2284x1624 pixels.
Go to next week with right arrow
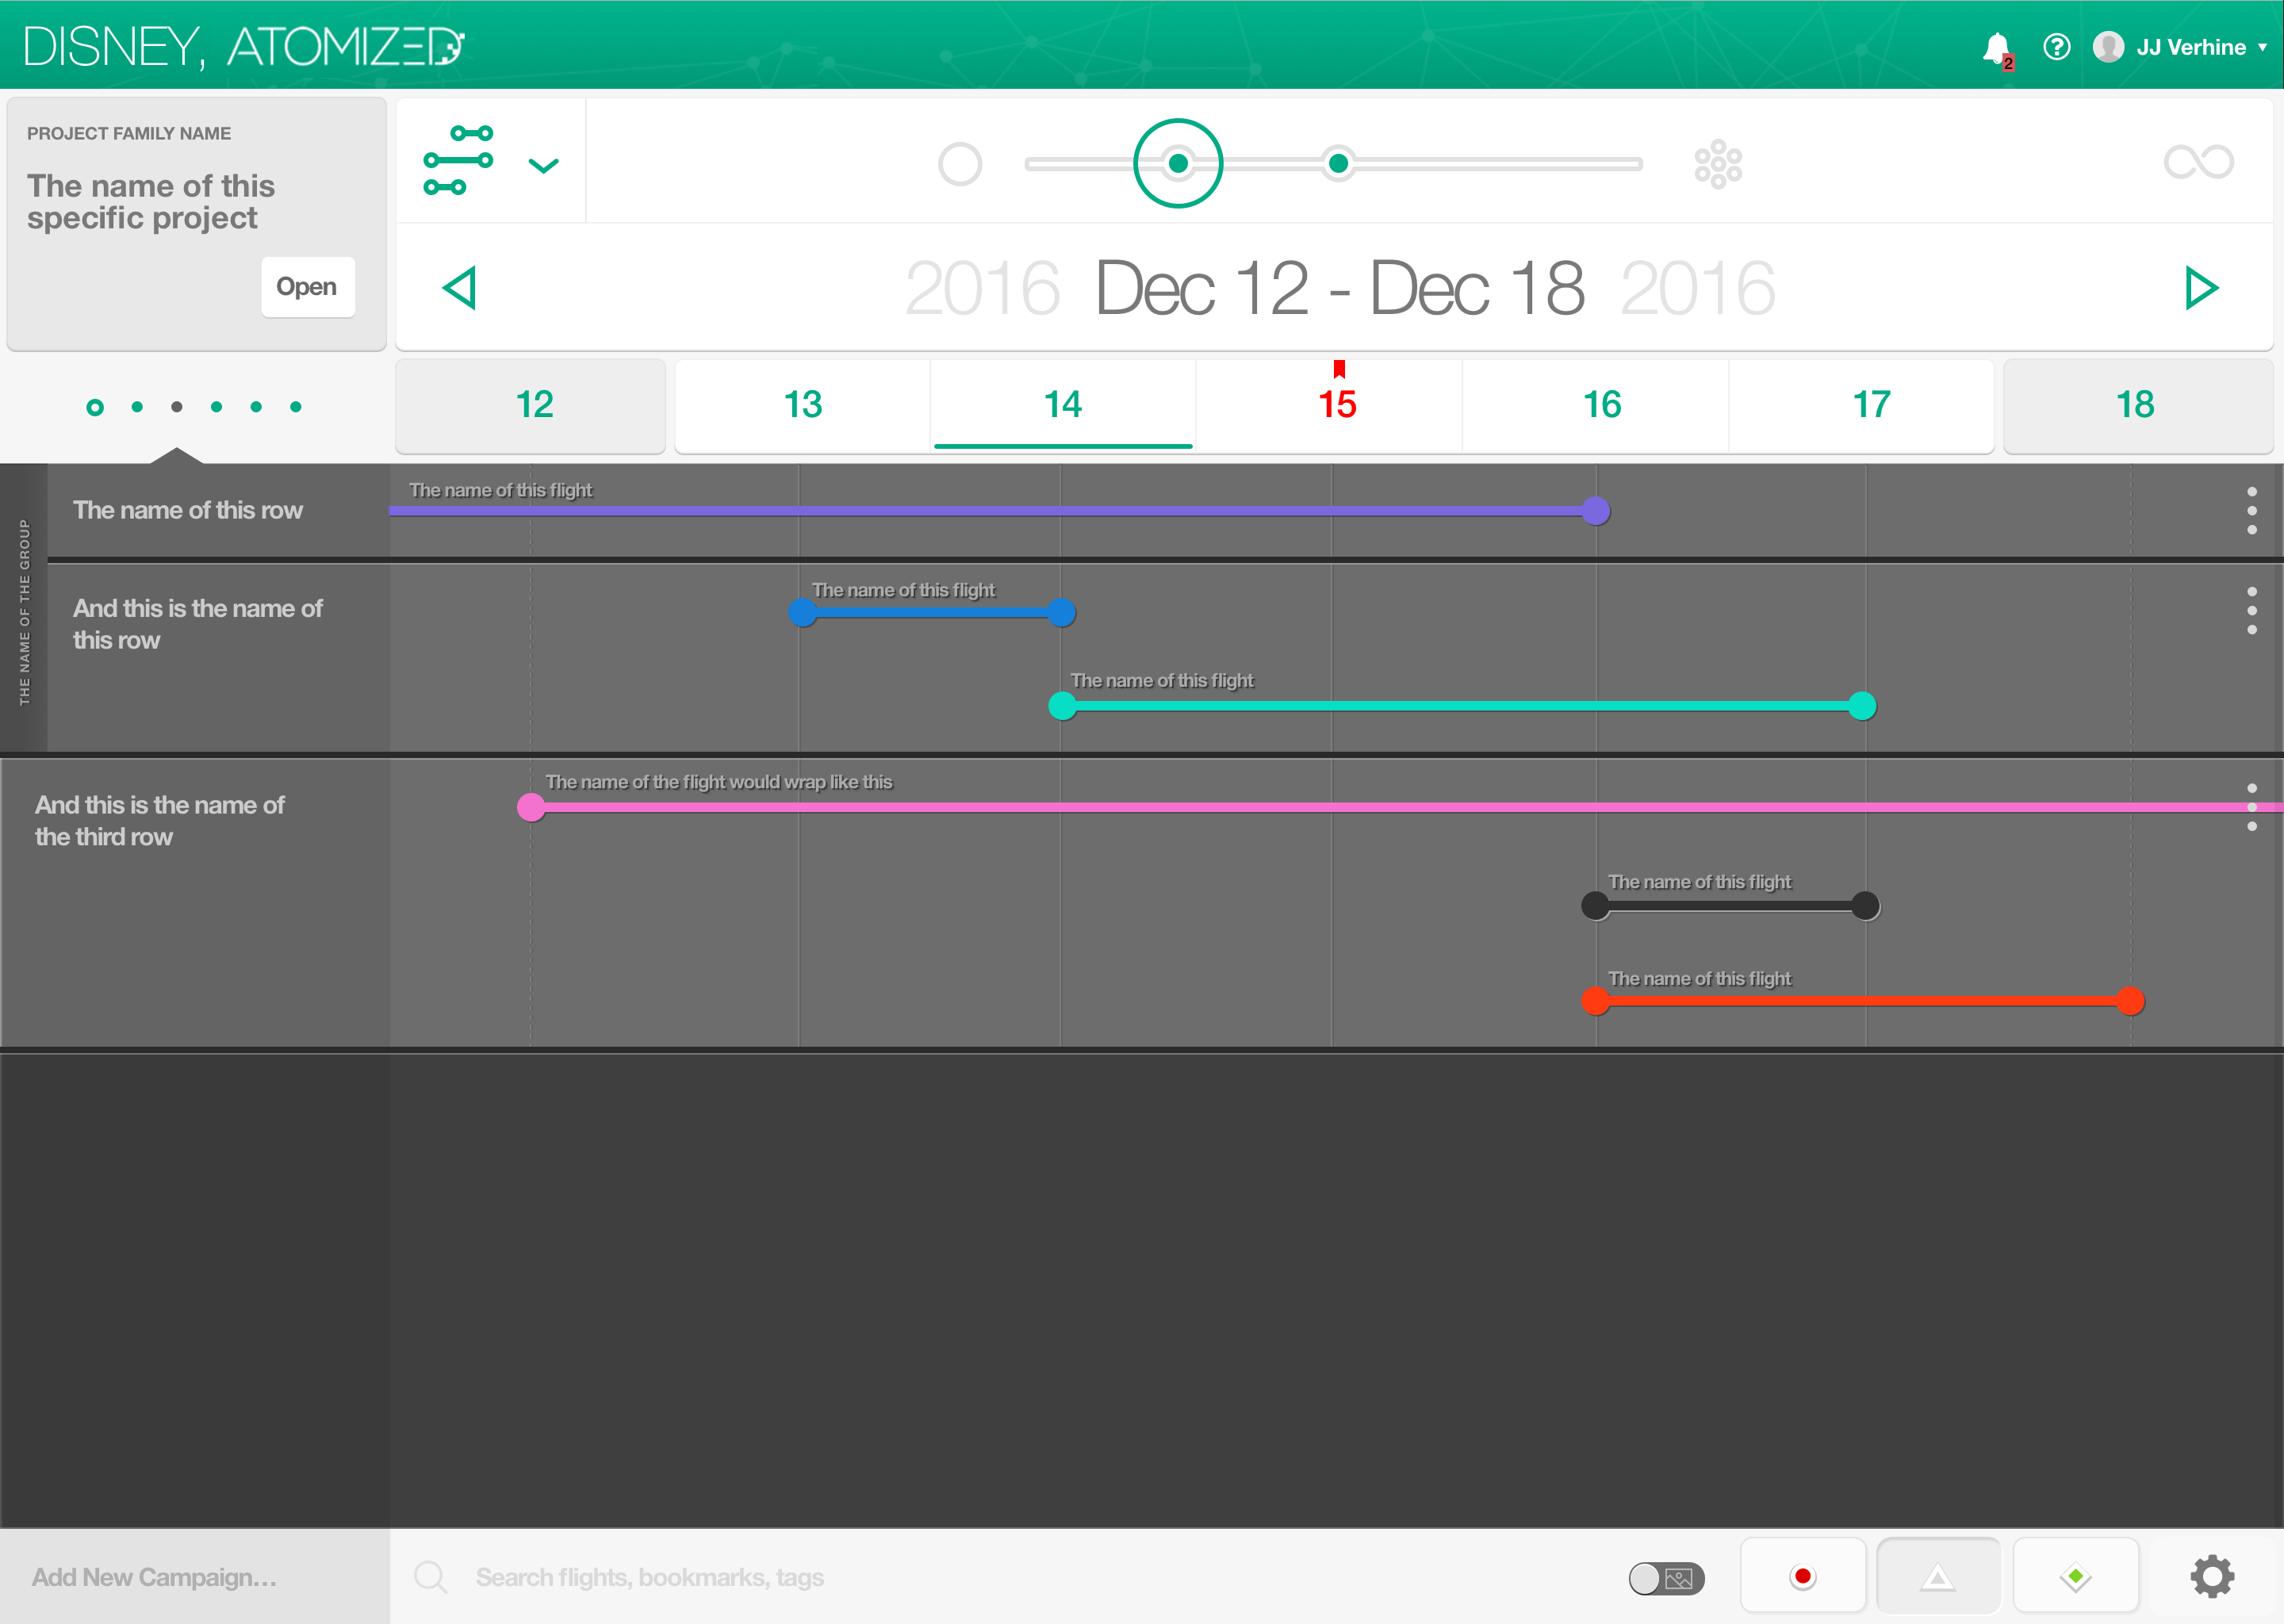coord(2201,288)
